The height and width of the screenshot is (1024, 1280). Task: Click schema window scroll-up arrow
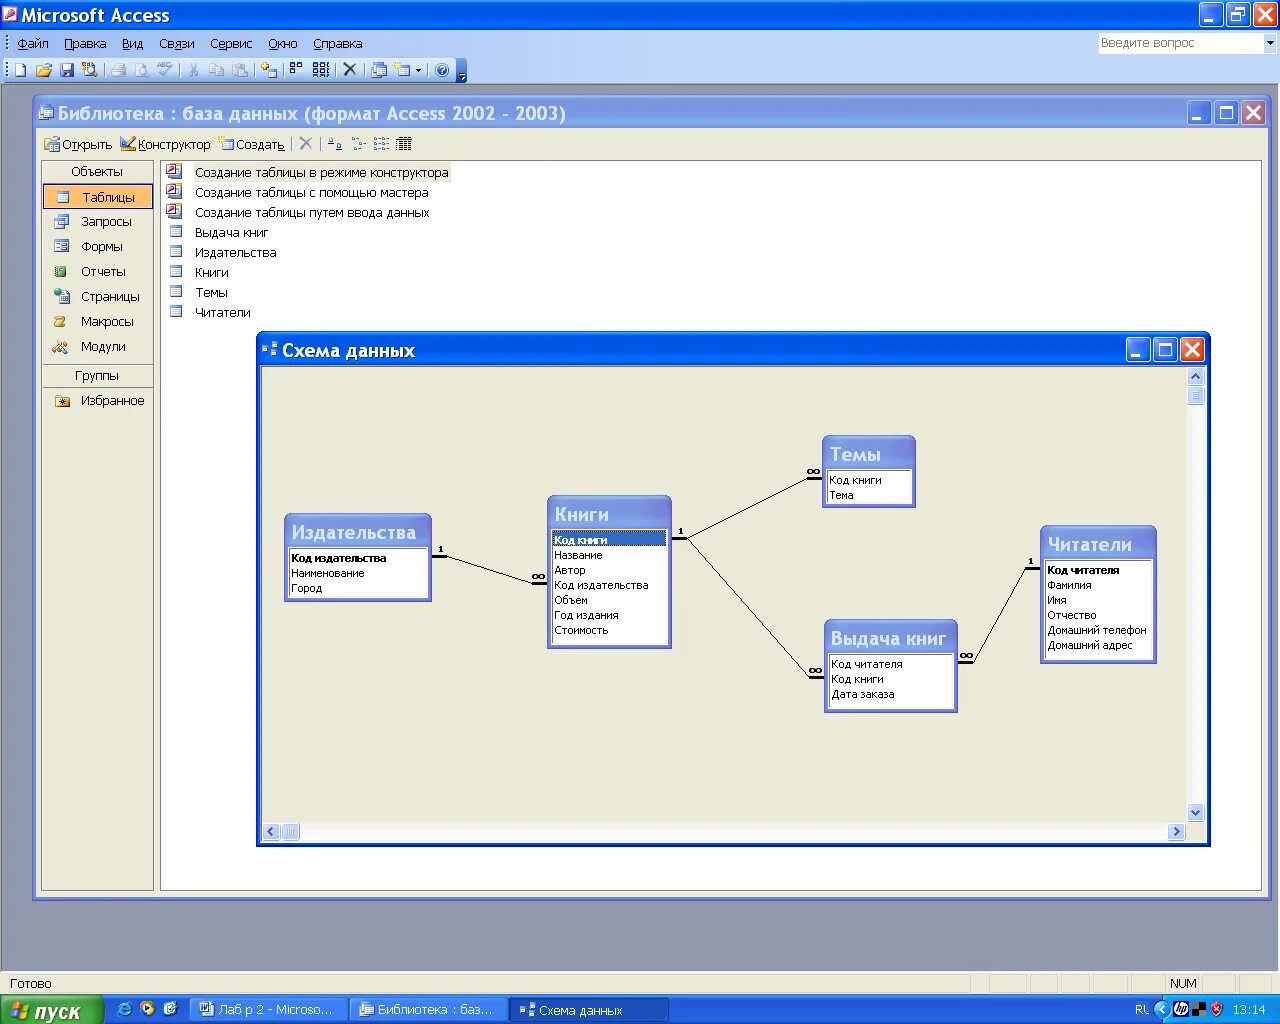tap(1195, 377)
